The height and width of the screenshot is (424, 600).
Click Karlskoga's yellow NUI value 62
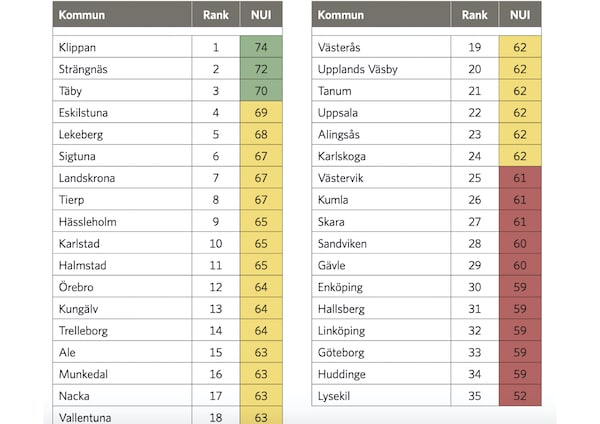point(520,156)
